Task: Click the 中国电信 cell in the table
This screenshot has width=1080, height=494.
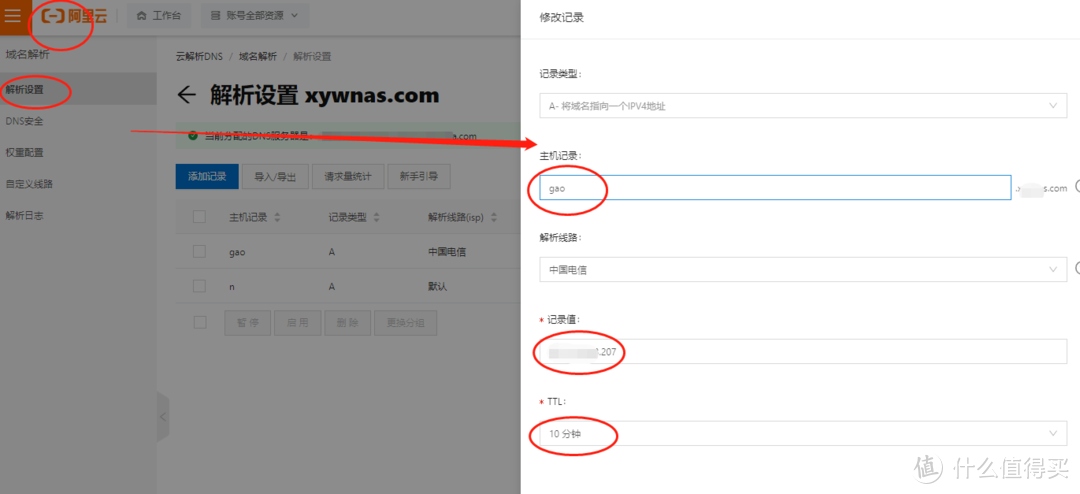Action: (446, 252)
